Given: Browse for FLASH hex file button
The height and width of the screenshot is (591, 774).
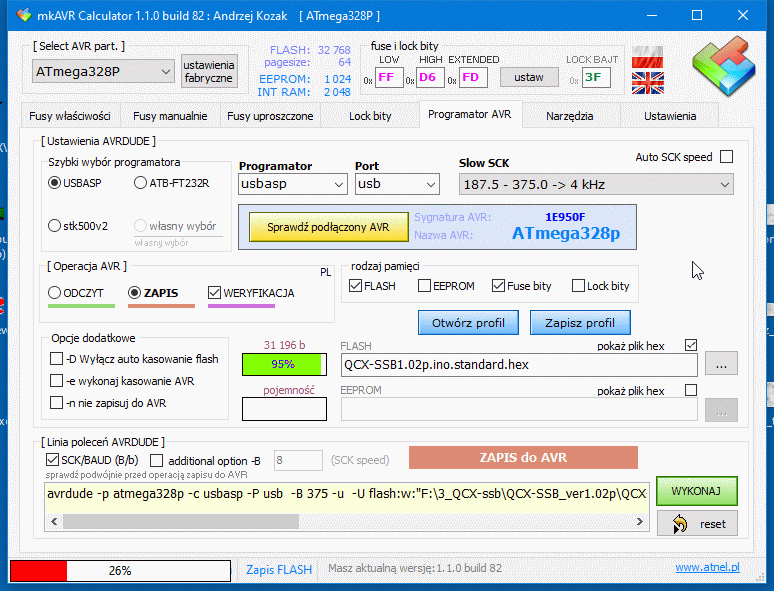Looking at the screenshot, I should [x=721, y=363].
